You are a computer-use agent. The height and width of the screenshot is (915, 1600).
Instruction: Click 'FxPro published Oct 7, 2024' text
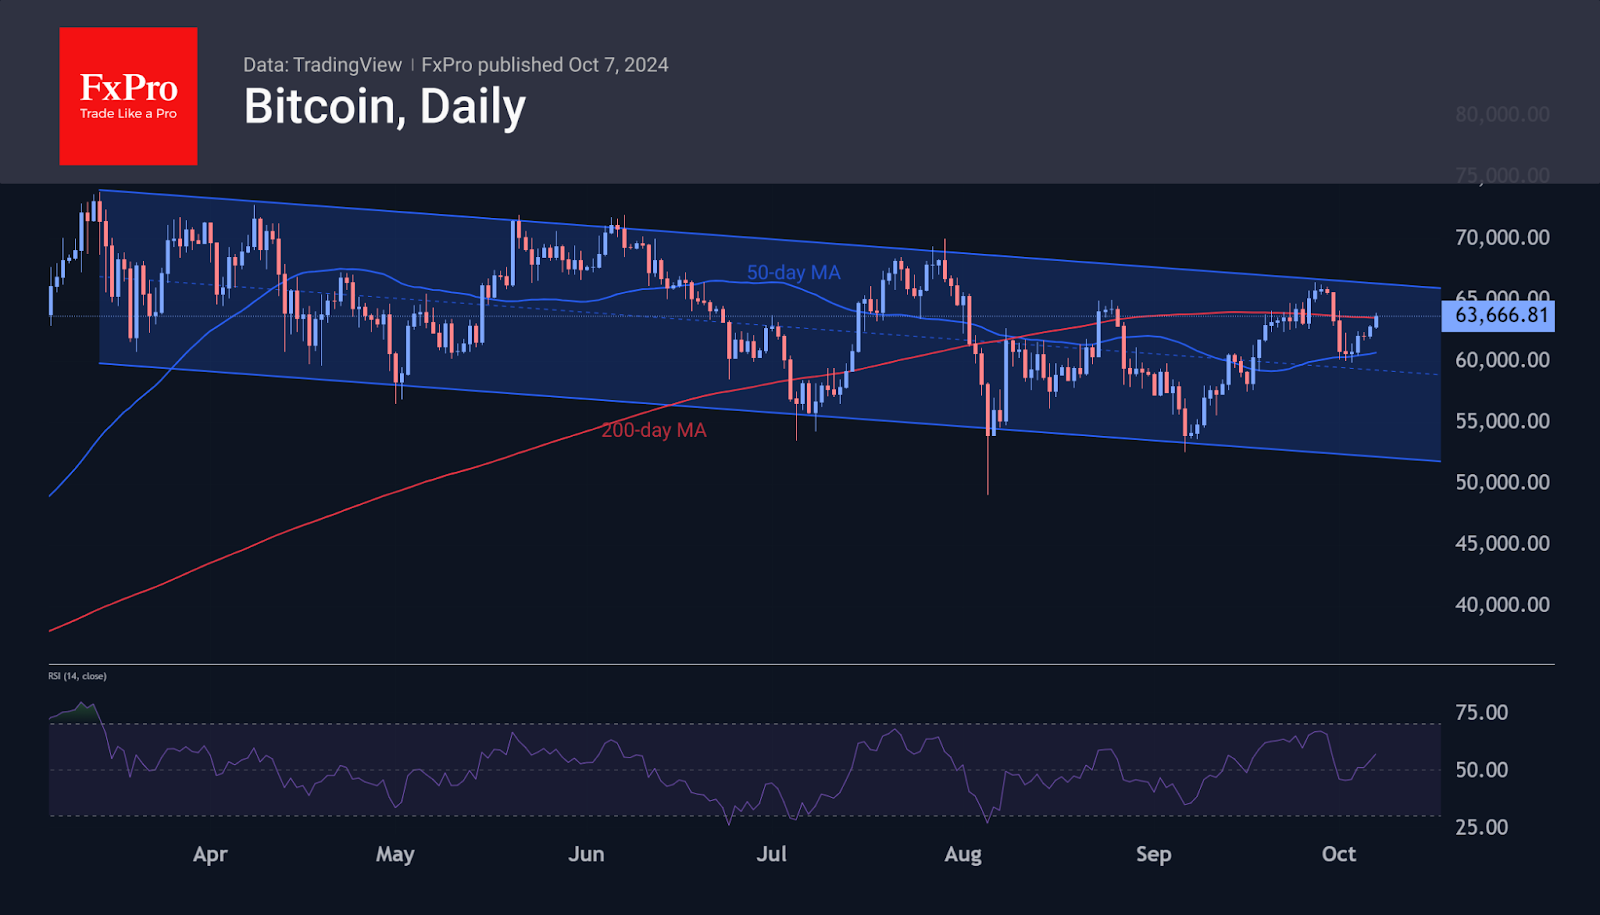pyautogui.click(x=545, y=65)
